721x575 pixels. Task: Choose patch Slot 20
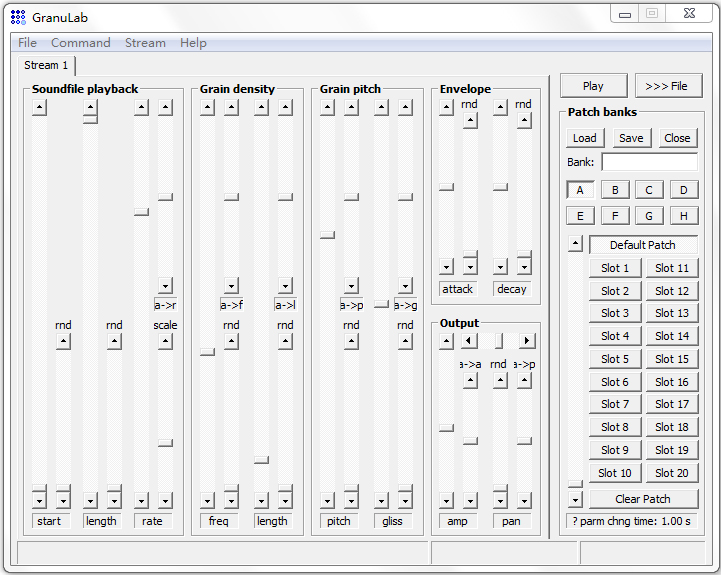tap(672, 473)
